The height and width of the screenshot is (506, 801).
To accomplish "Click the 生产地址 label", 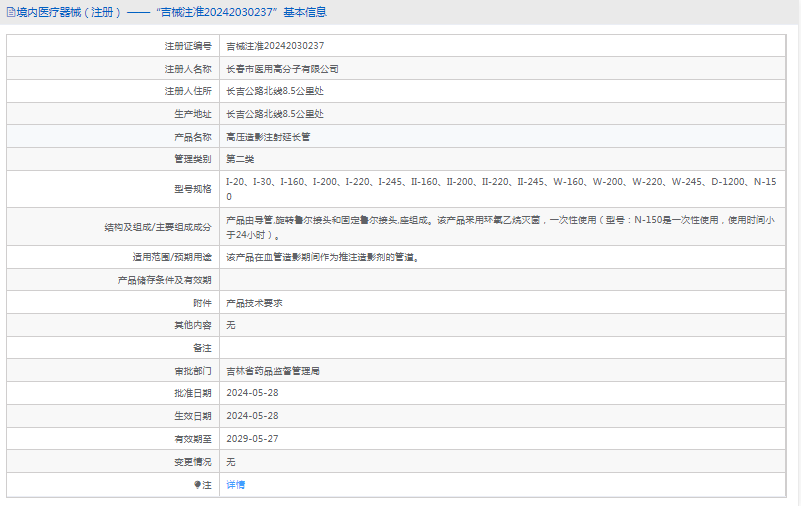I will coord(193,114).
